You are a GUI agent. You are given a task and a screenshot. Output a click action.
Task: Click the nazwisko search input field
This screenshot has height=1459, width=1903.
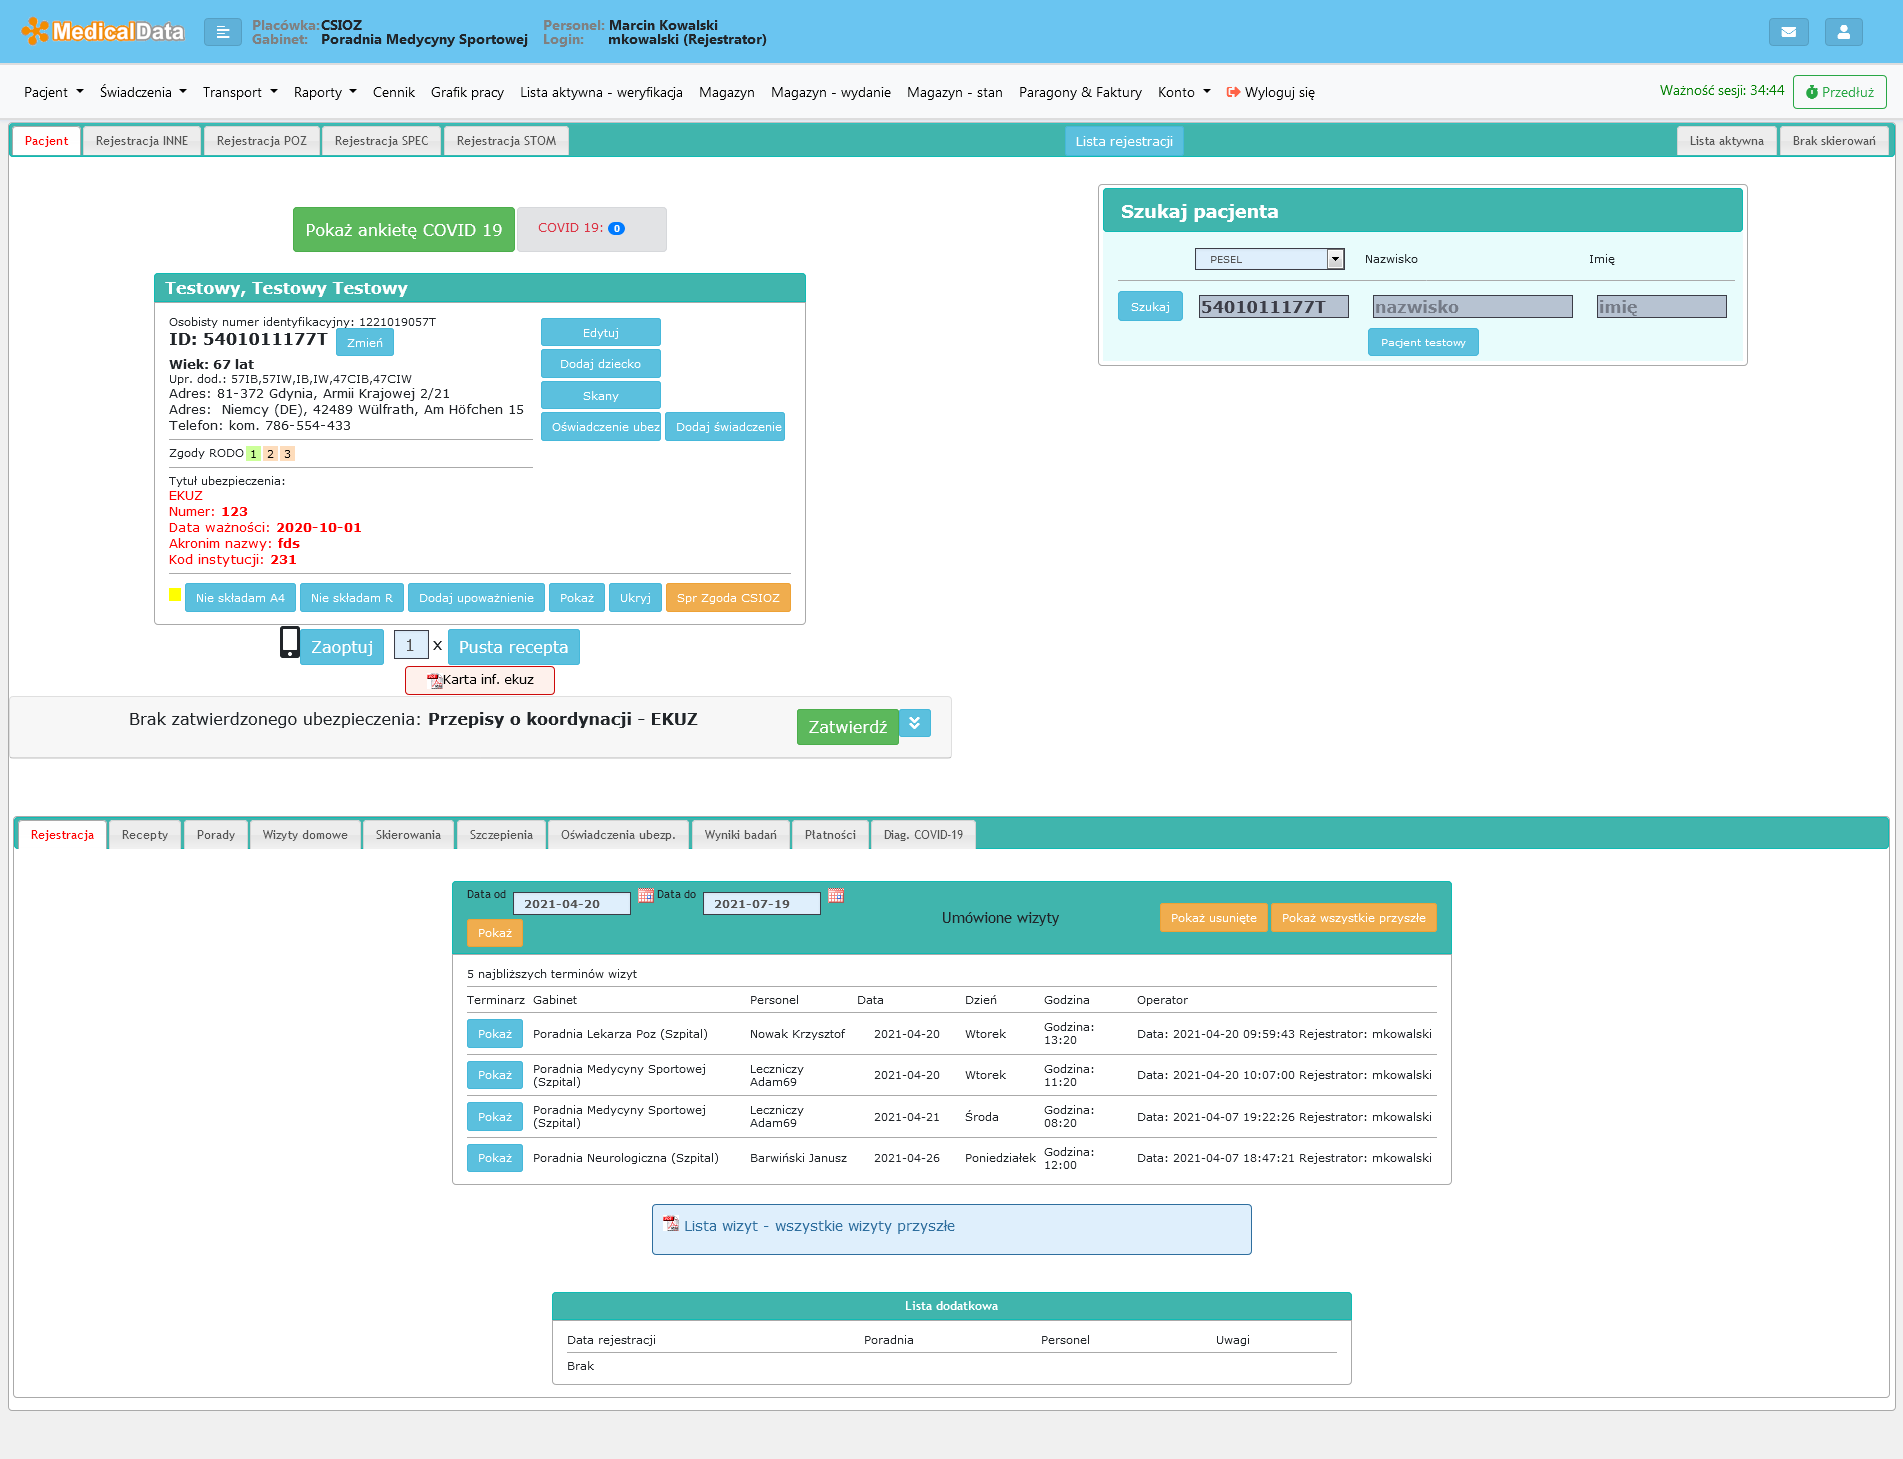1472,307
